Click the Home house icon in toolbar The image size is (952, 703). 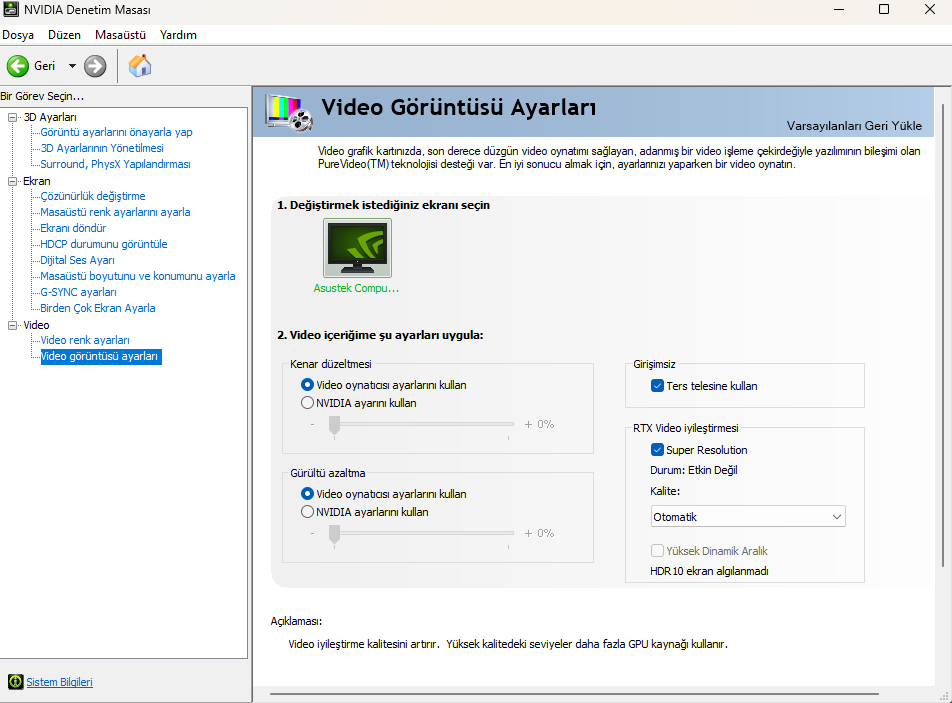tap(140, 66)
